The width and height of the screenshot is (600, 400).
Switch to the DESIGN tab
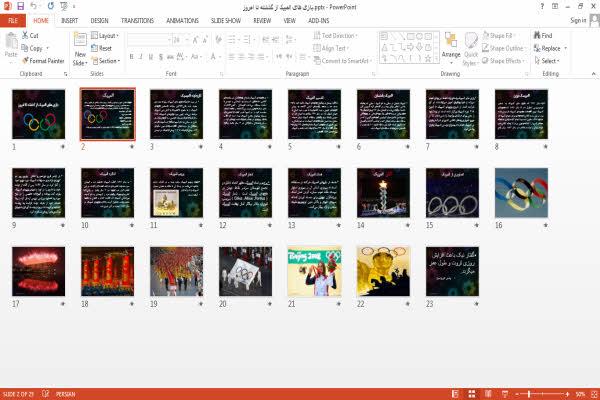99,21
